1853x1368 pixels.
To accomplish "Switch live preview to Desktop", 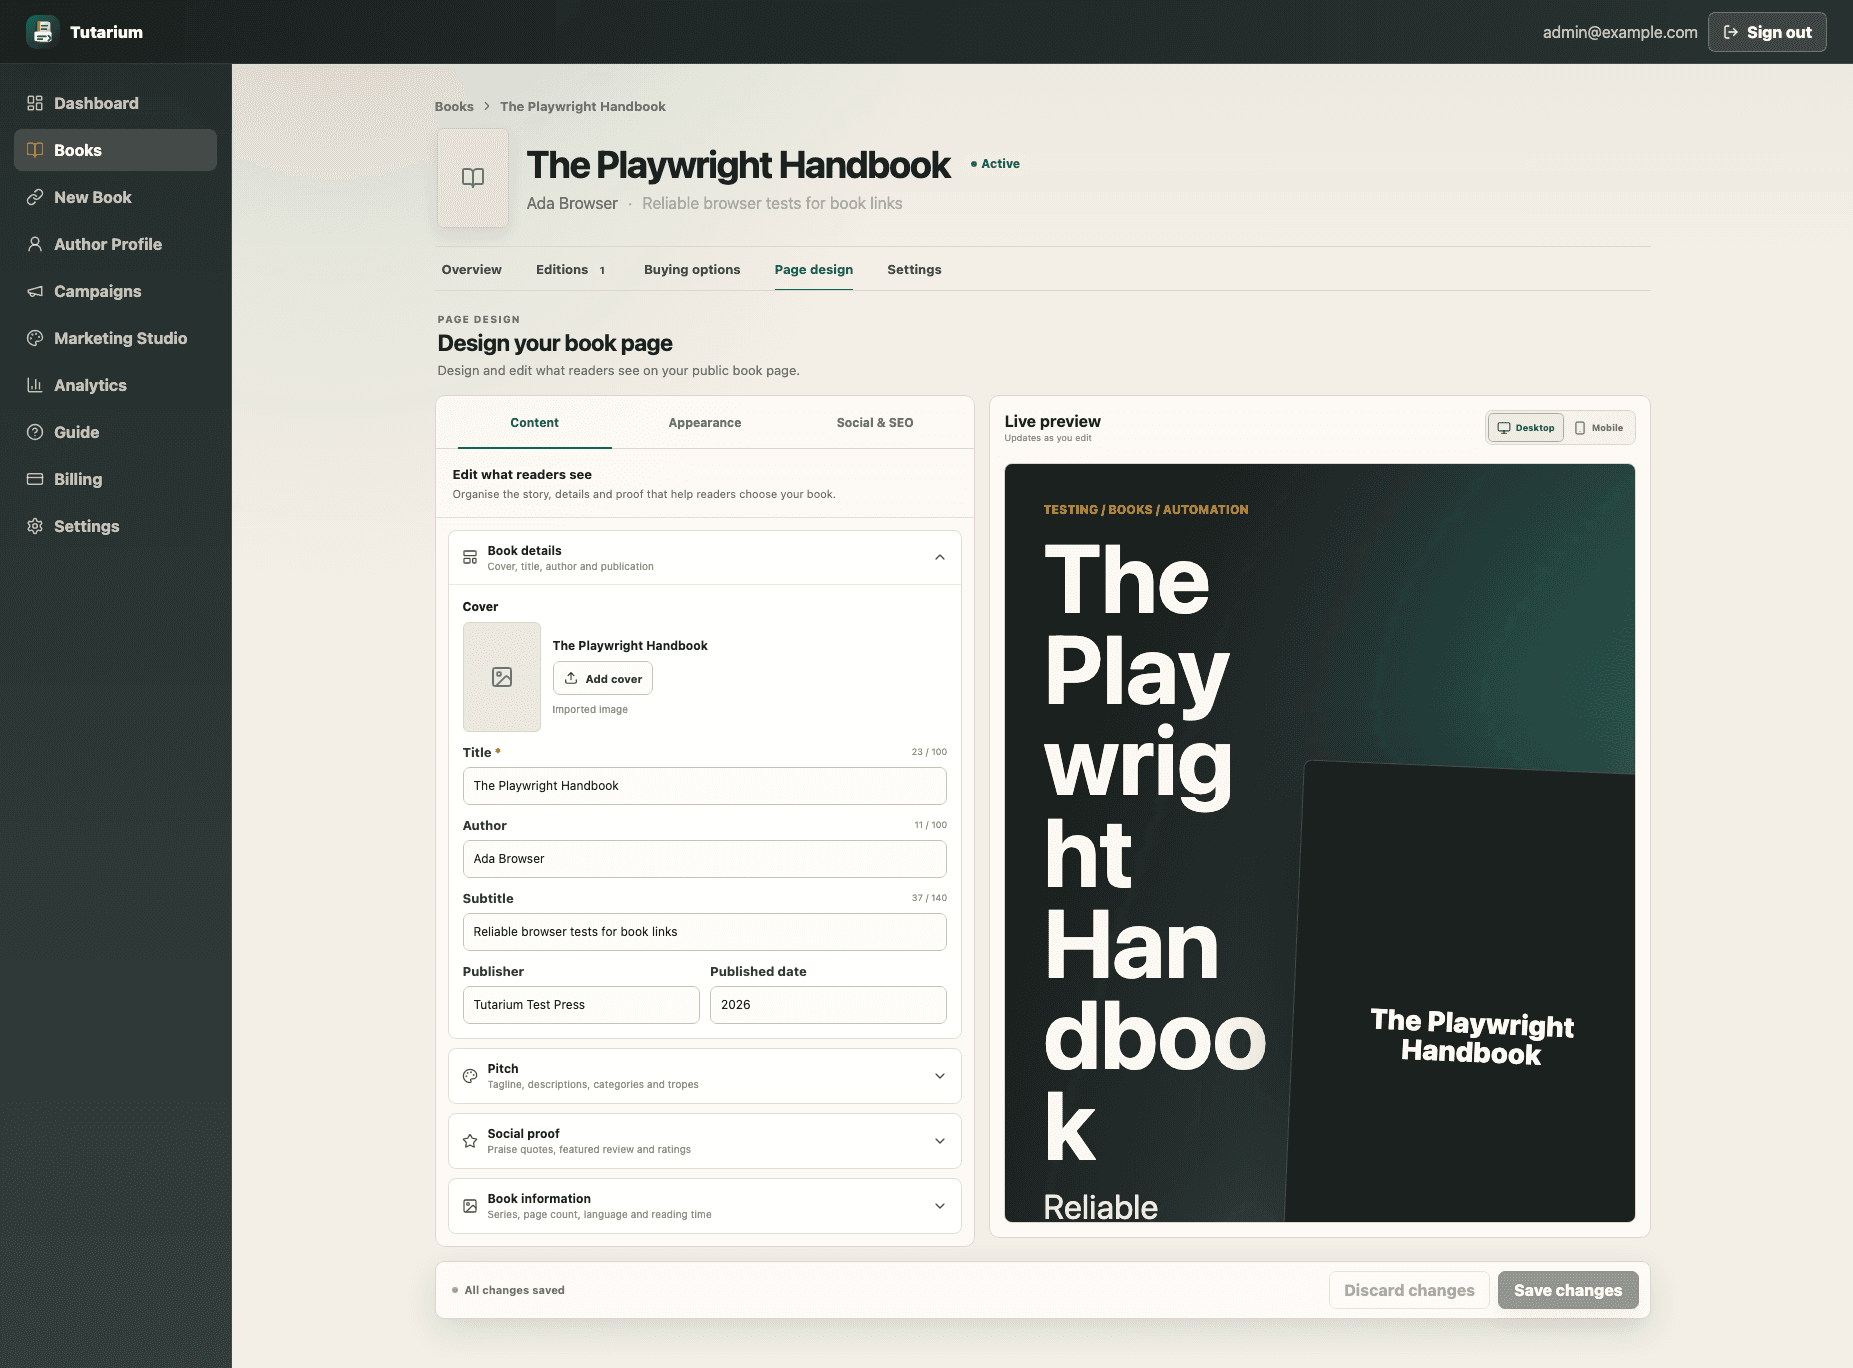I will 1526,428.
